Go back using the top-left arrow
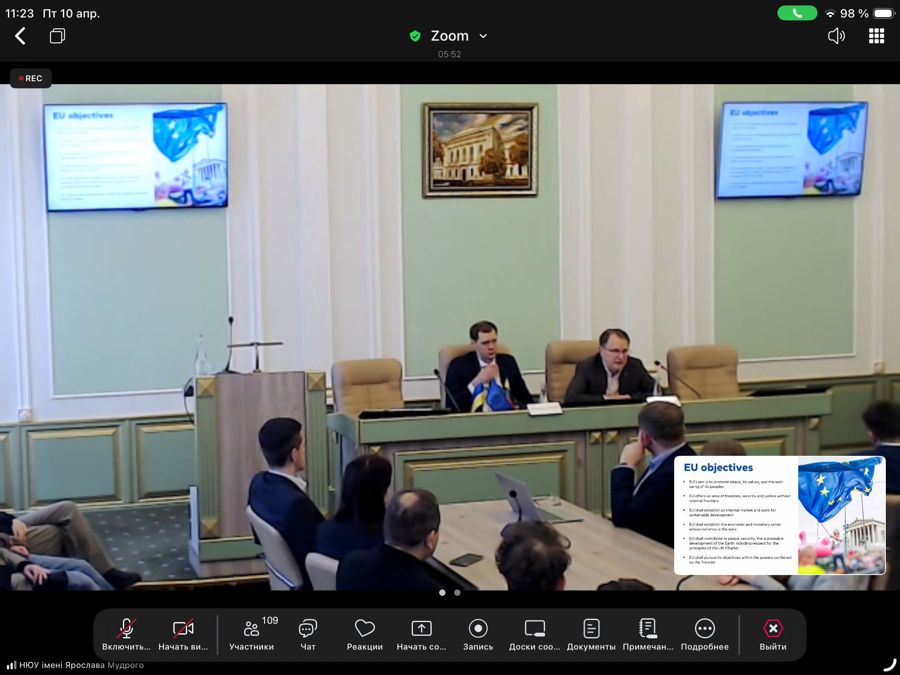900x675 pixels. pos(20,36)
